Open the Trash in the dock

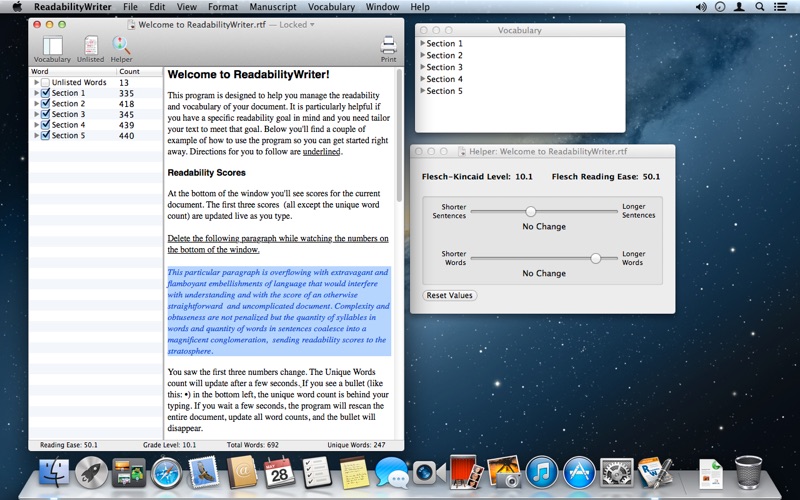(x=748, y=472)
